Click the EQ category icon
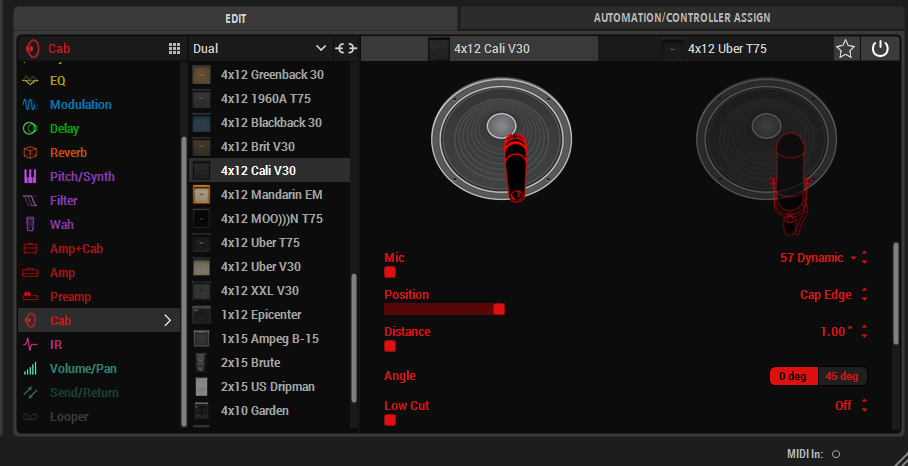 (30, 81)
